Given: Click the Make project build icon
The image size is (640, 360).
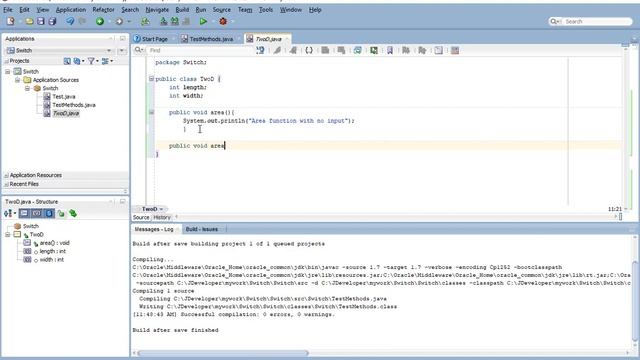Looking at the screenshot, I should point(164,21).
